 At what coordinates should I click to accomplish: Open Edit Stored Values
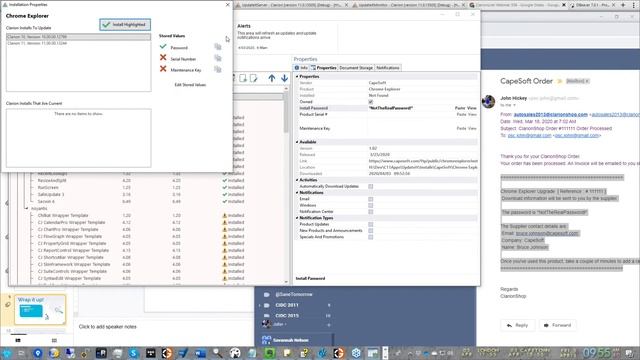coord(190,85)
